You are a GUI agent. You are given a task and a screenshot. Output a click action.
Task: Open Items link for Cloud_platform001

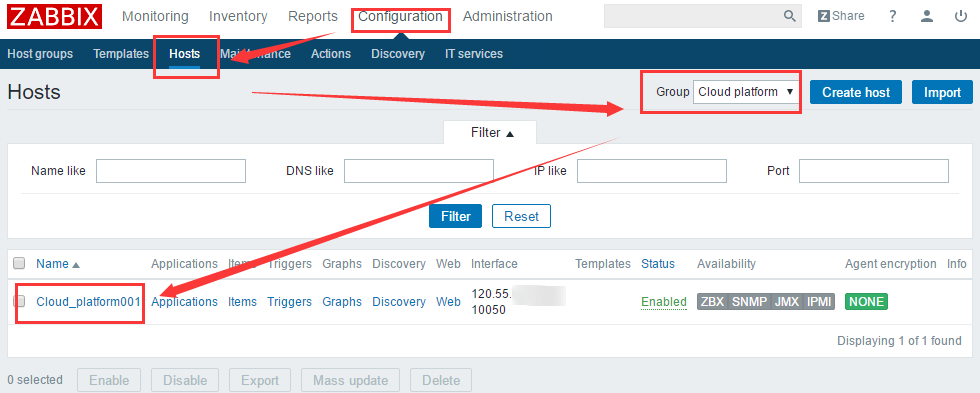pyautogui.click(x=242, y=302)
